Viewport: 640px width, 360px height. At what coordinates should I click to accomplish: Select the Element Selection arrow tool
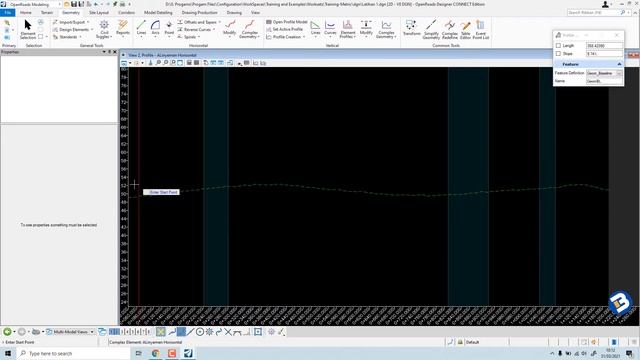(x=28, y=29)
